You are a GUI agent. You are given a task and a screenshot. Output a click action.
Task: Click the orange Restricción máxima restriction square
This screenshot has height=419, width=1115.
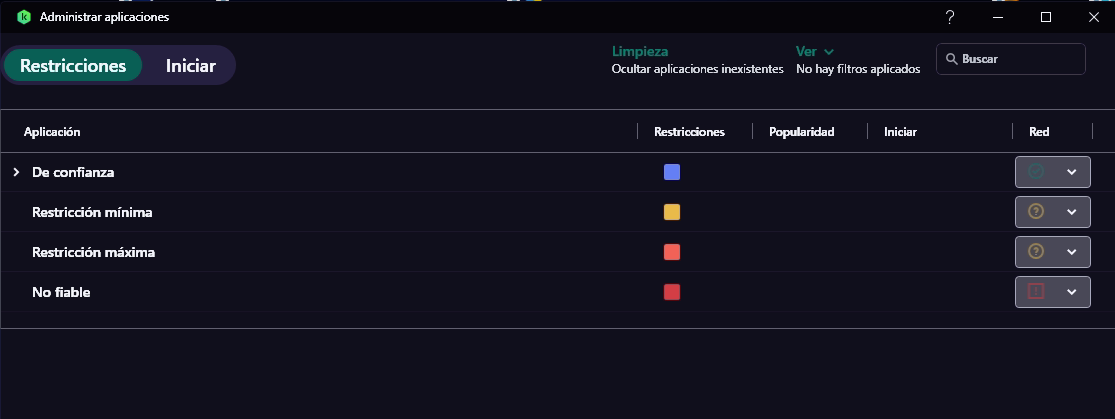672,252
